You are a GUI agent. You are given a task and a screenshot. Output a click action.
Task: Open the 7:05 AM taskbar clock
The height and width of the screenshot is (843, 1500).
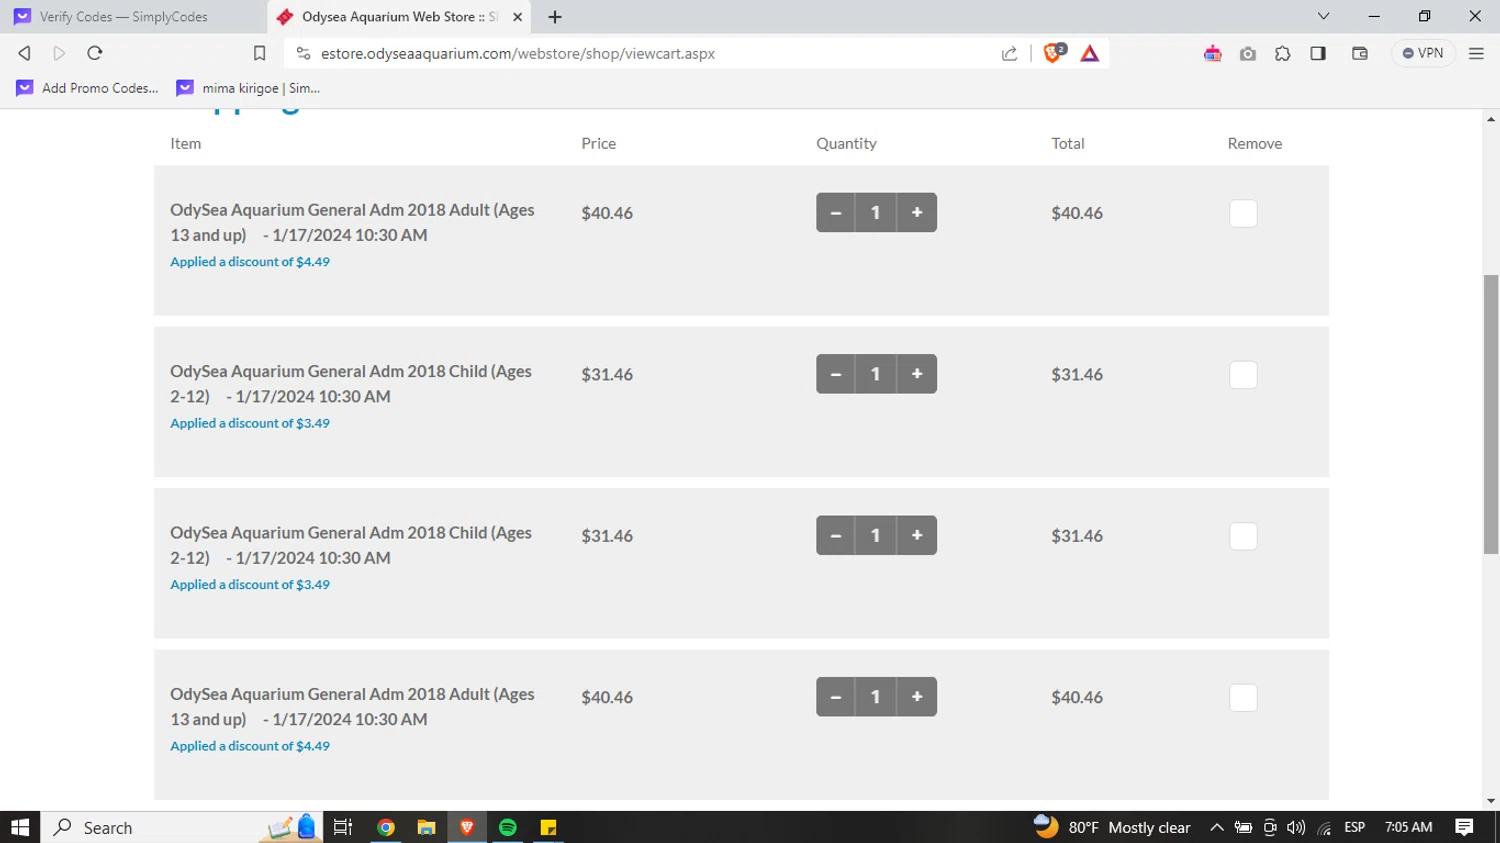(1408, 827)
